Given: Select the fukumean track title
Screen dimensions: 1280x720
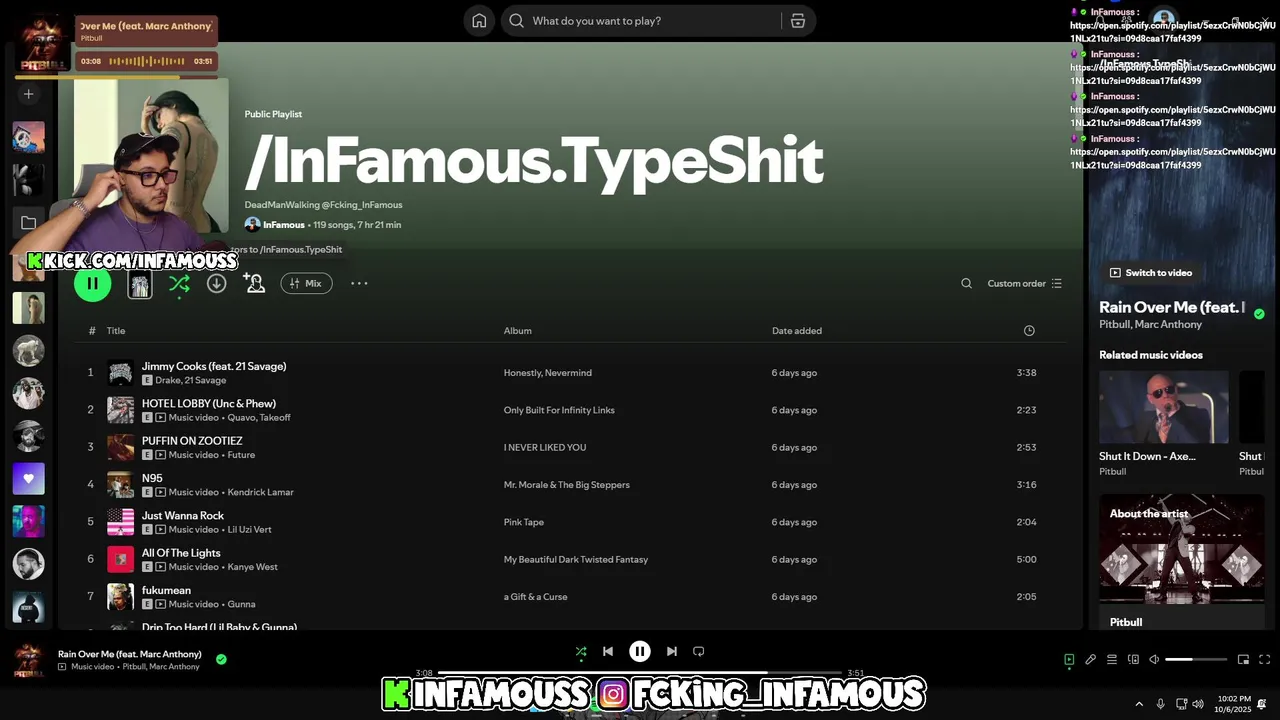Looking at the screenshot, I should 166,590.
